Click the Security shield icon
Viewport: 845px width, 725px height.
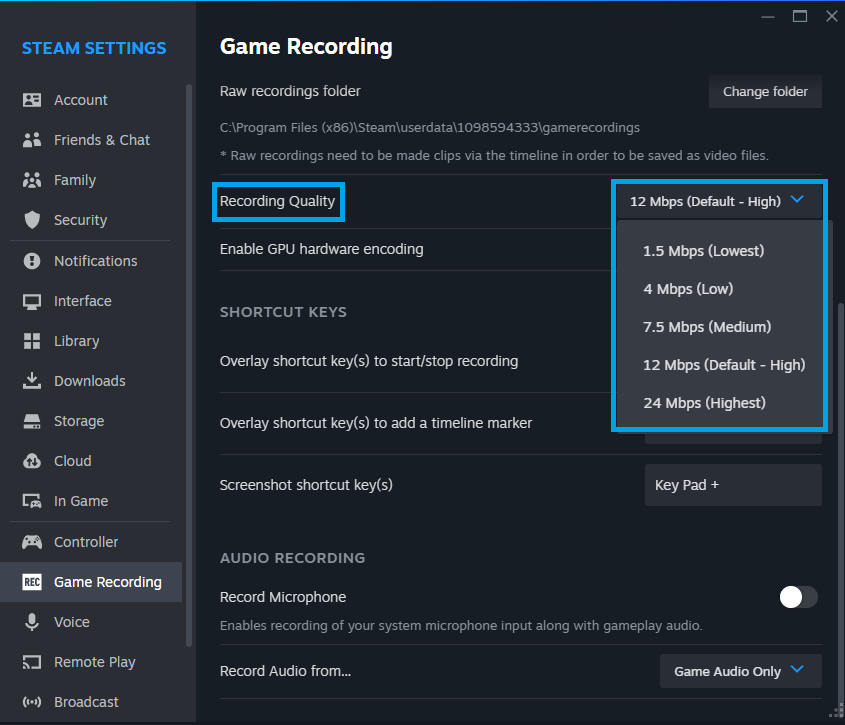point(32,220)
